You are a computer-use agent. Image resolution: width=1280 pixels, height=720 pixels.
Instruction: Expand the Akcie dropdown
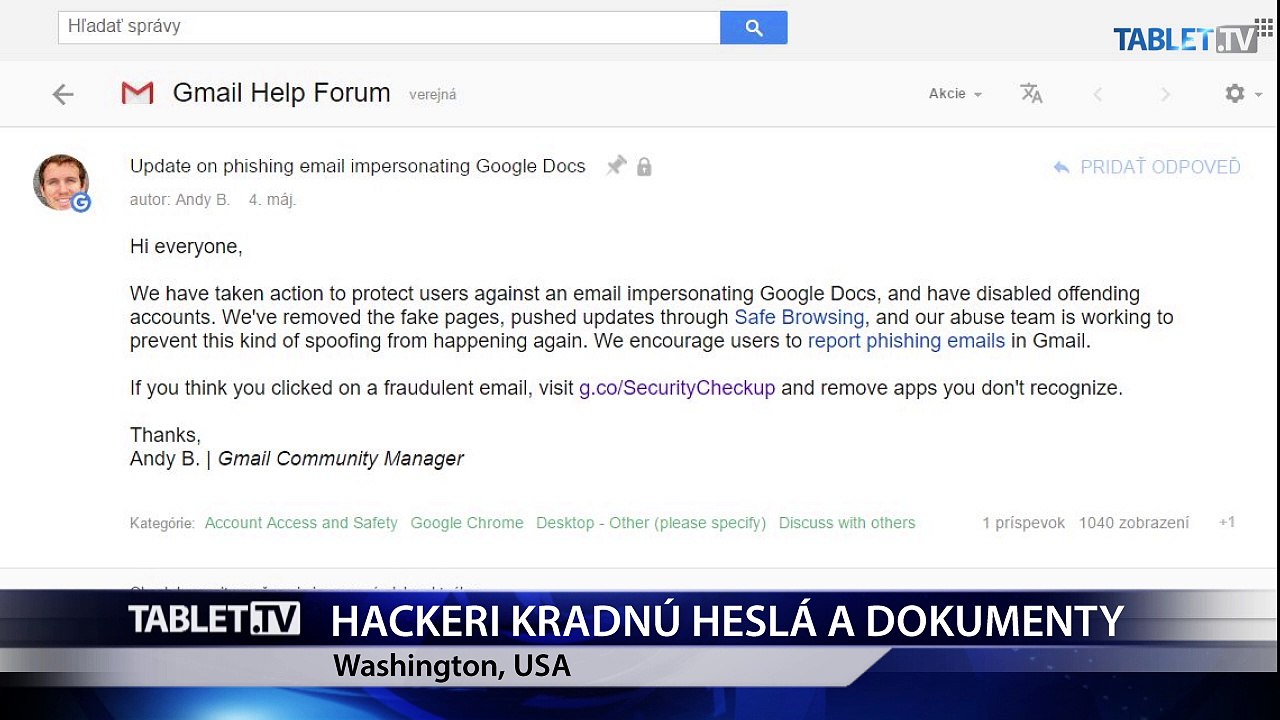pyautogui.click(x=955, y=94)
